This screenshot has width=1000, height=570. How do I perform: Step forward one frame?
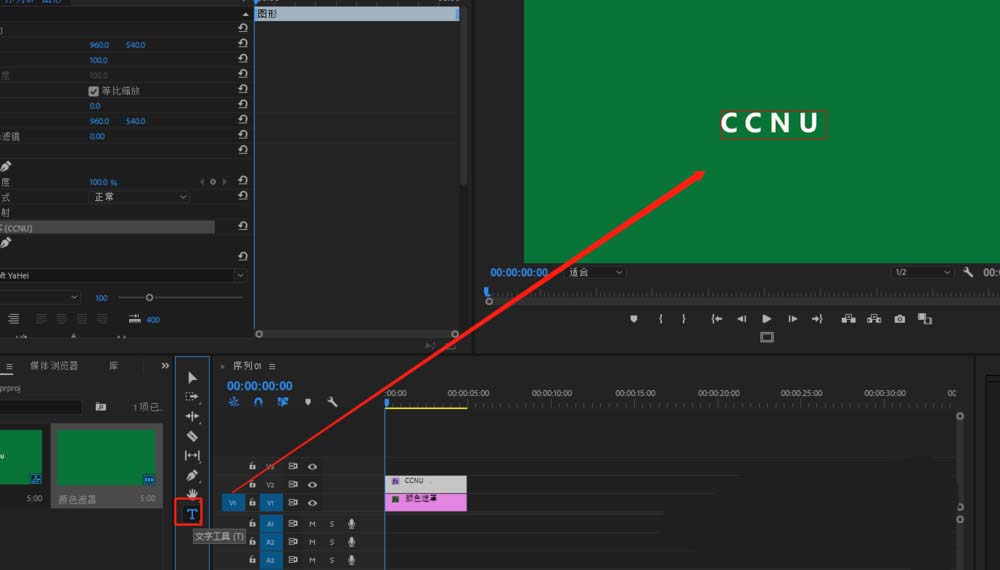(x=792, y=319)
